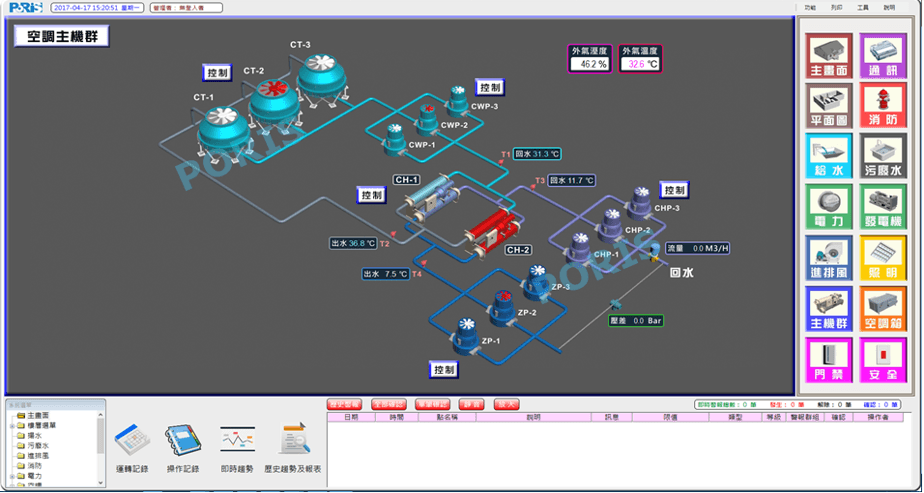Click the red 全部確認 acknowledge-all button
Viewport: 924px width, 493px height.
(388, 405)
